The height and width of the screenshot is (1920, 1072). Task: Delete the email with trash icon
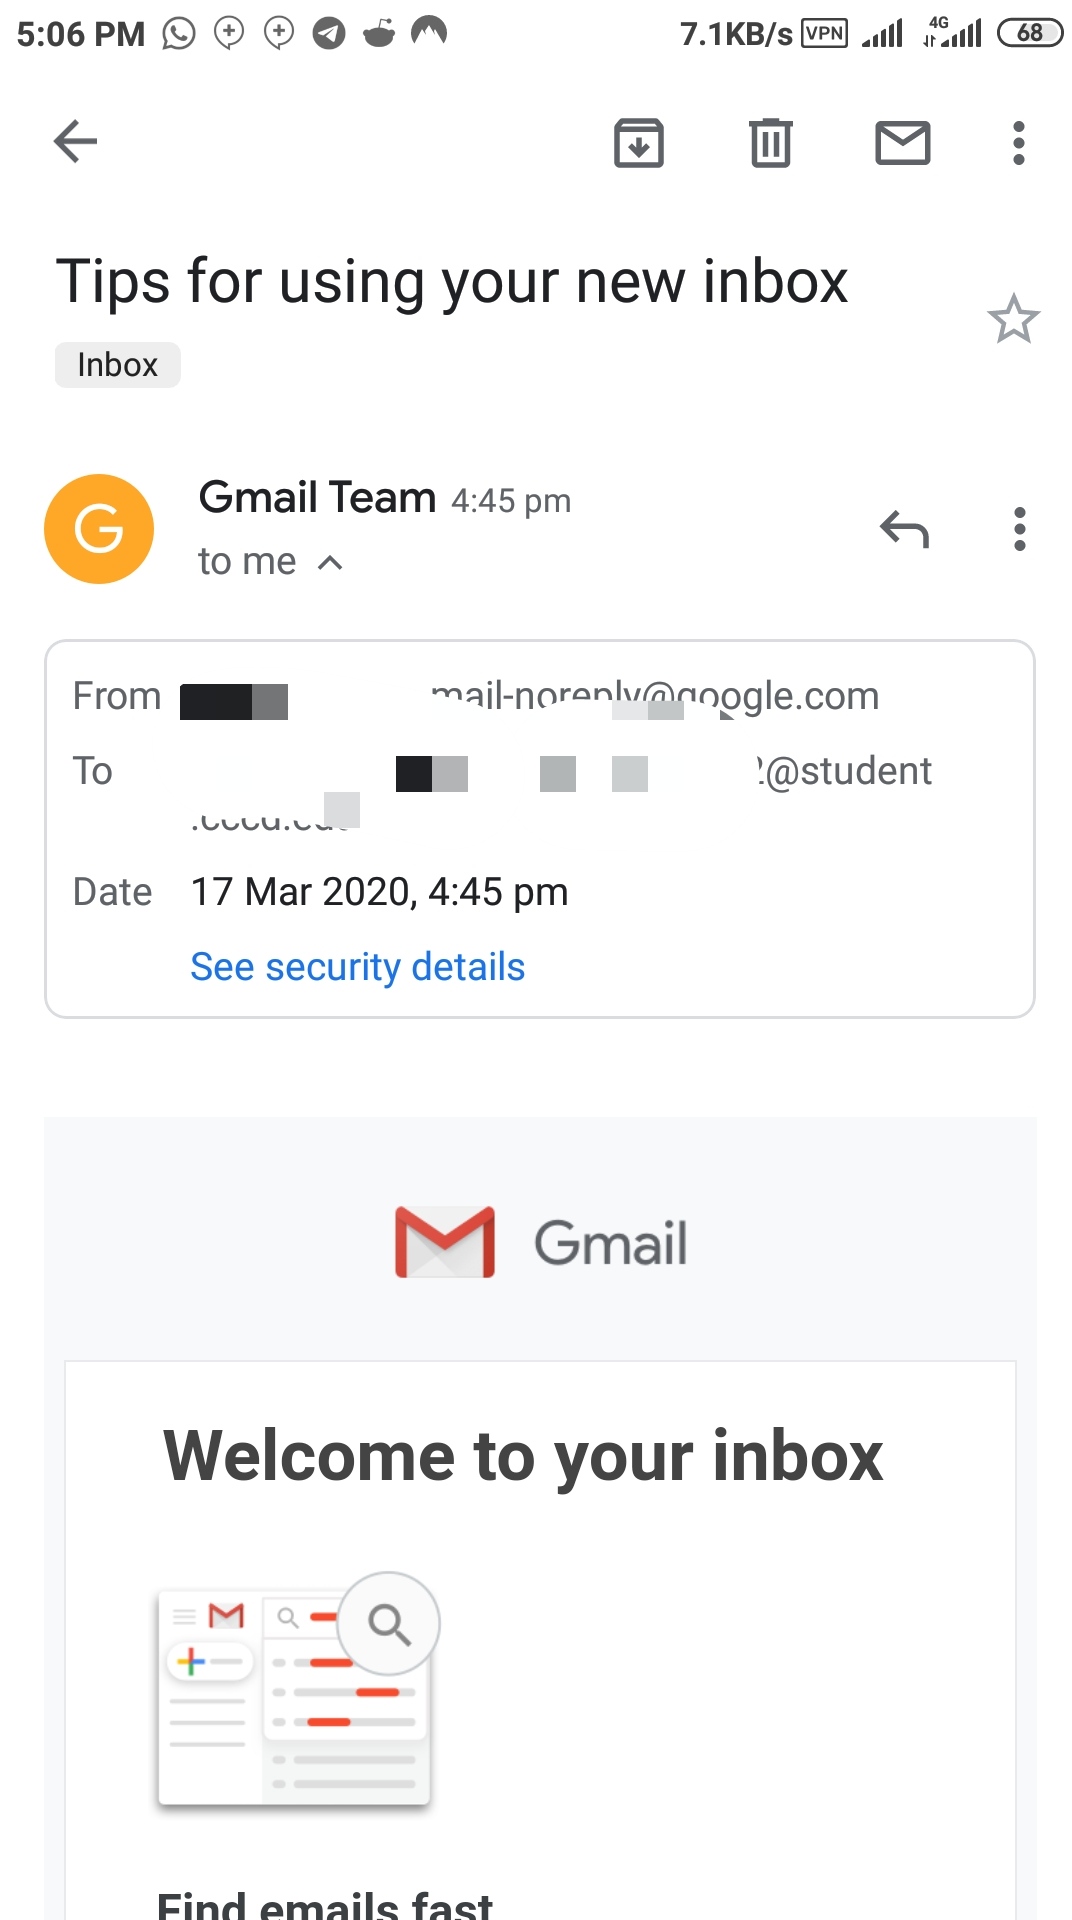point(770,143)
